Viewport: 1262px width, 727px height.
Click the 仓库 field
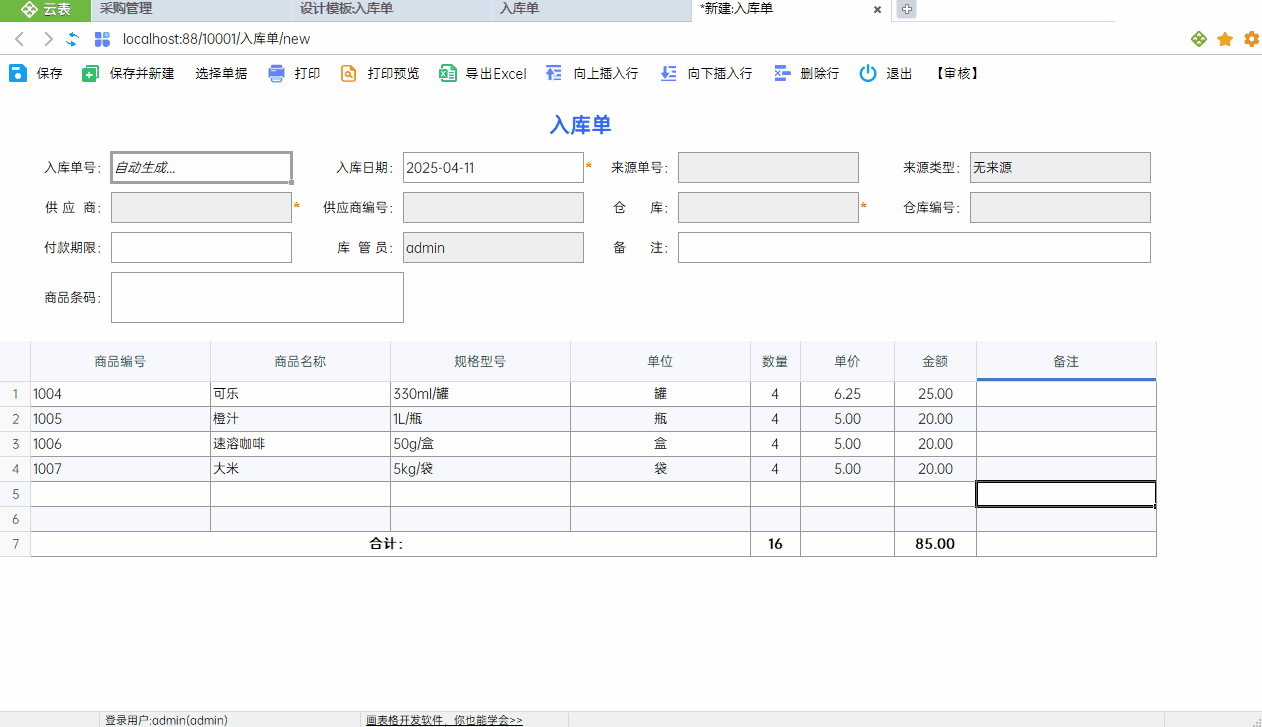click(x=768, y=207)
